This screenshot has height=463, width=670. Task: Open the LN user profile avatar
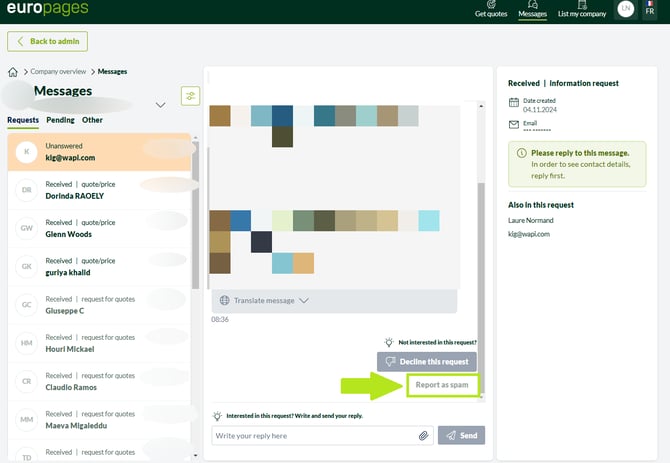pos(626,9)
